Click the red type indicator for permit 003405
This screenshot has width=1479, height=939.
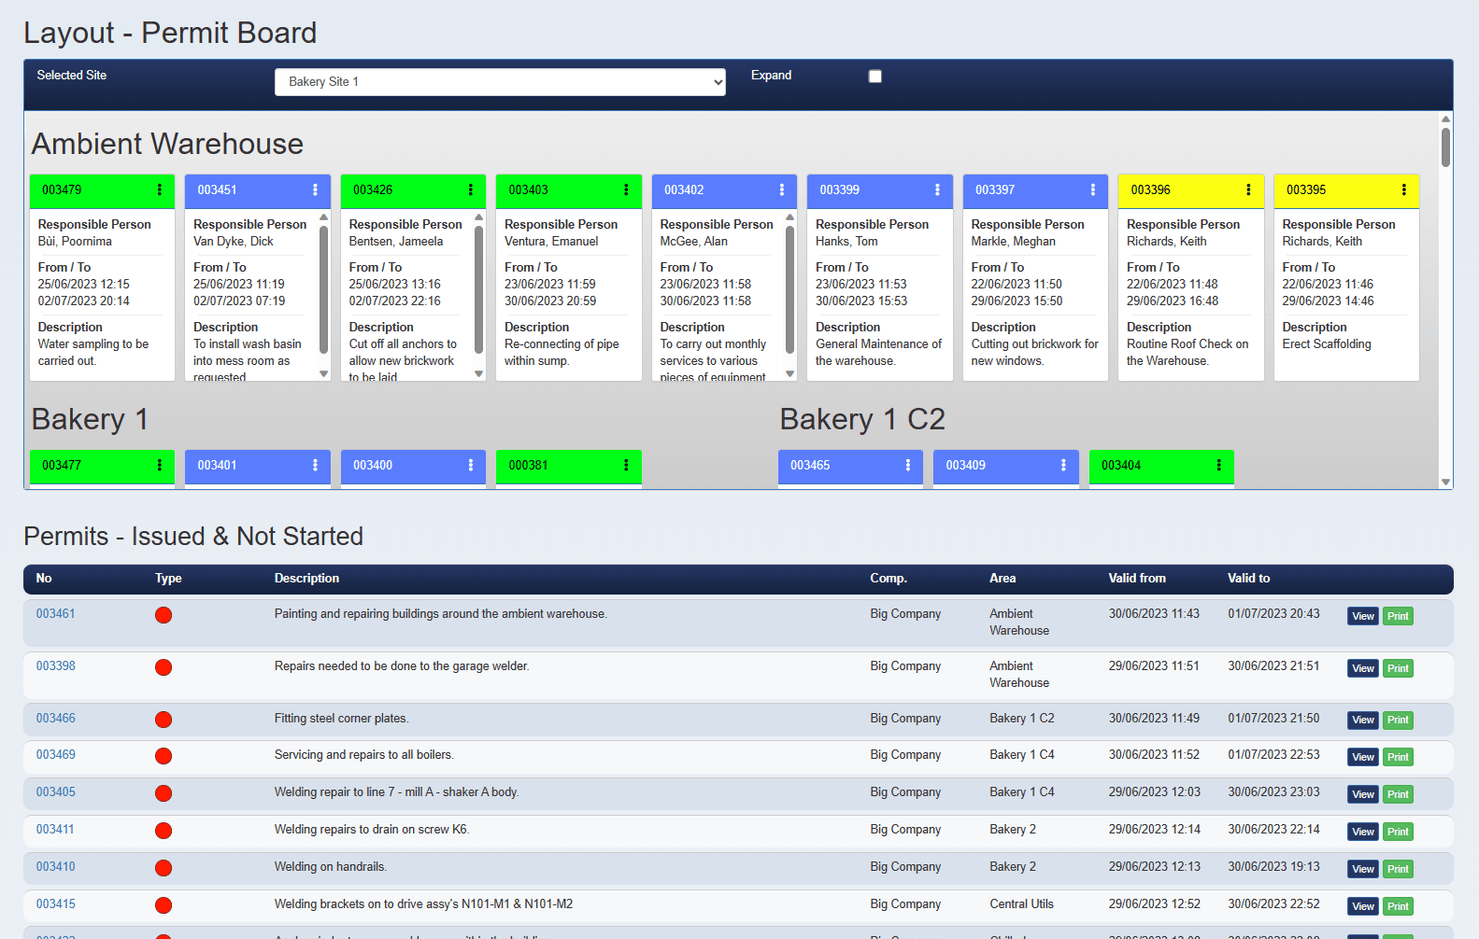click(163, 793)
